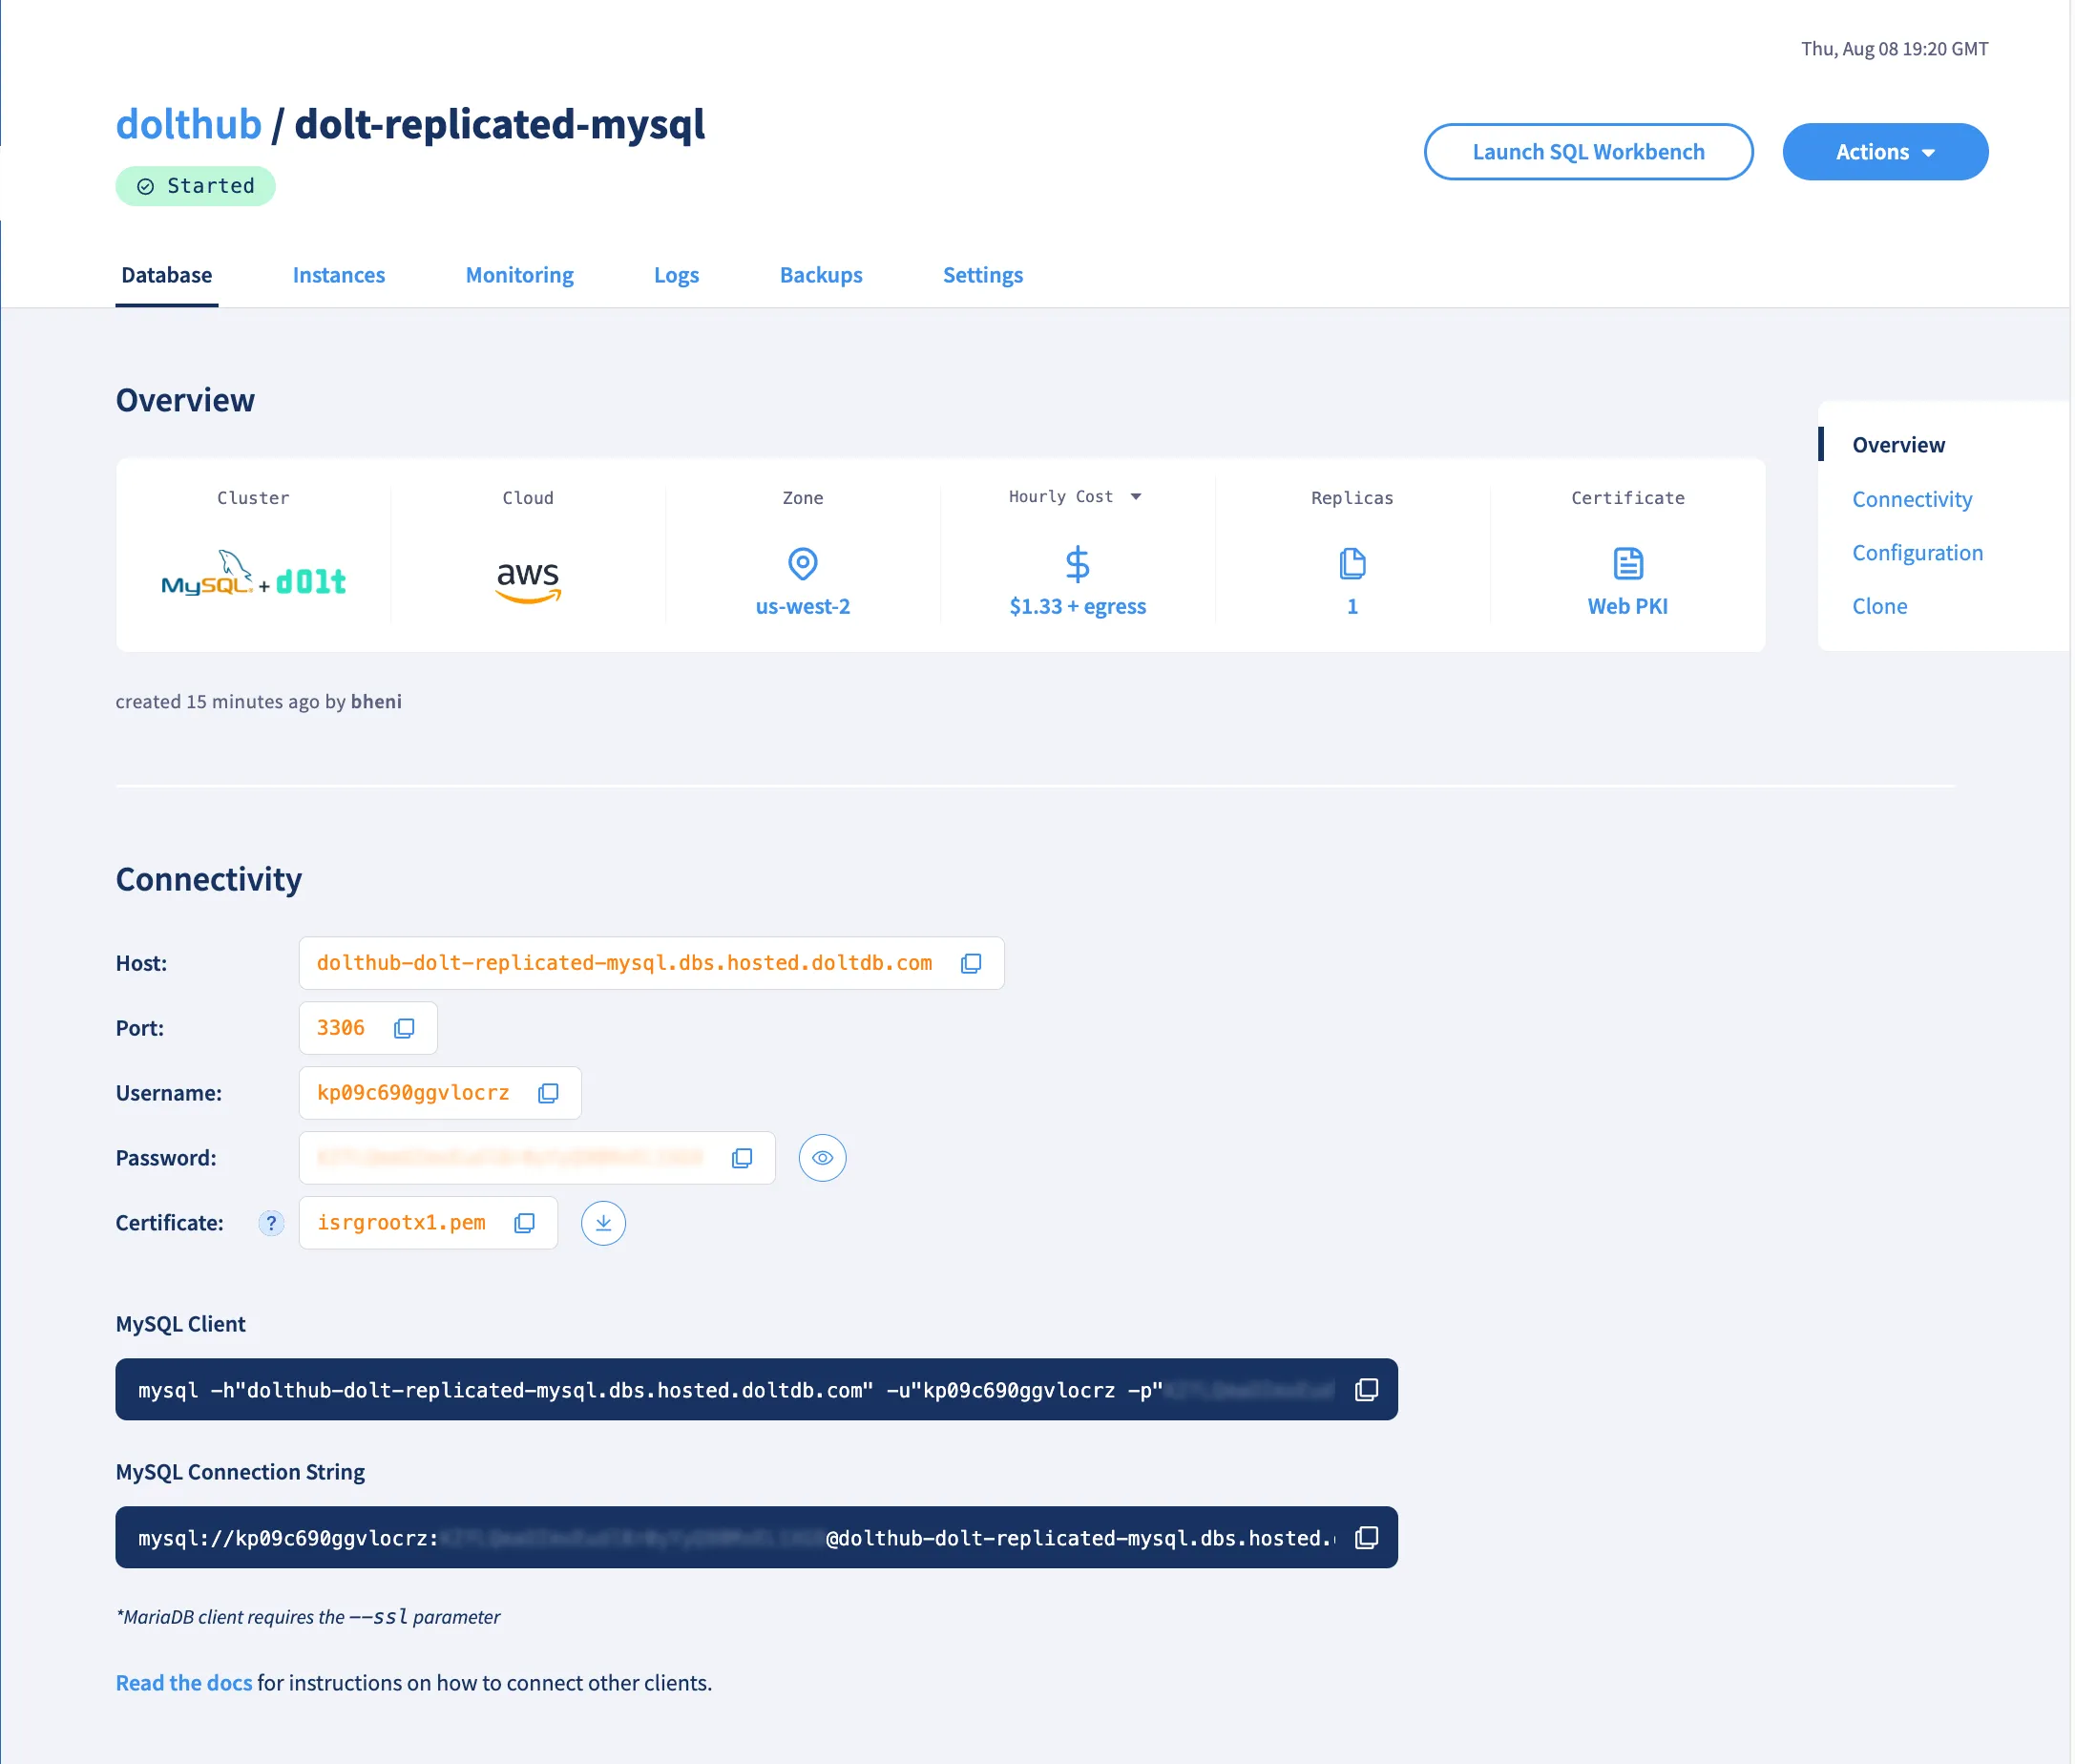Image resolution: width=2075 pixels, height=1764 pixels.
Task: Launch SQL Workbench
Action: click(1588, 152)
